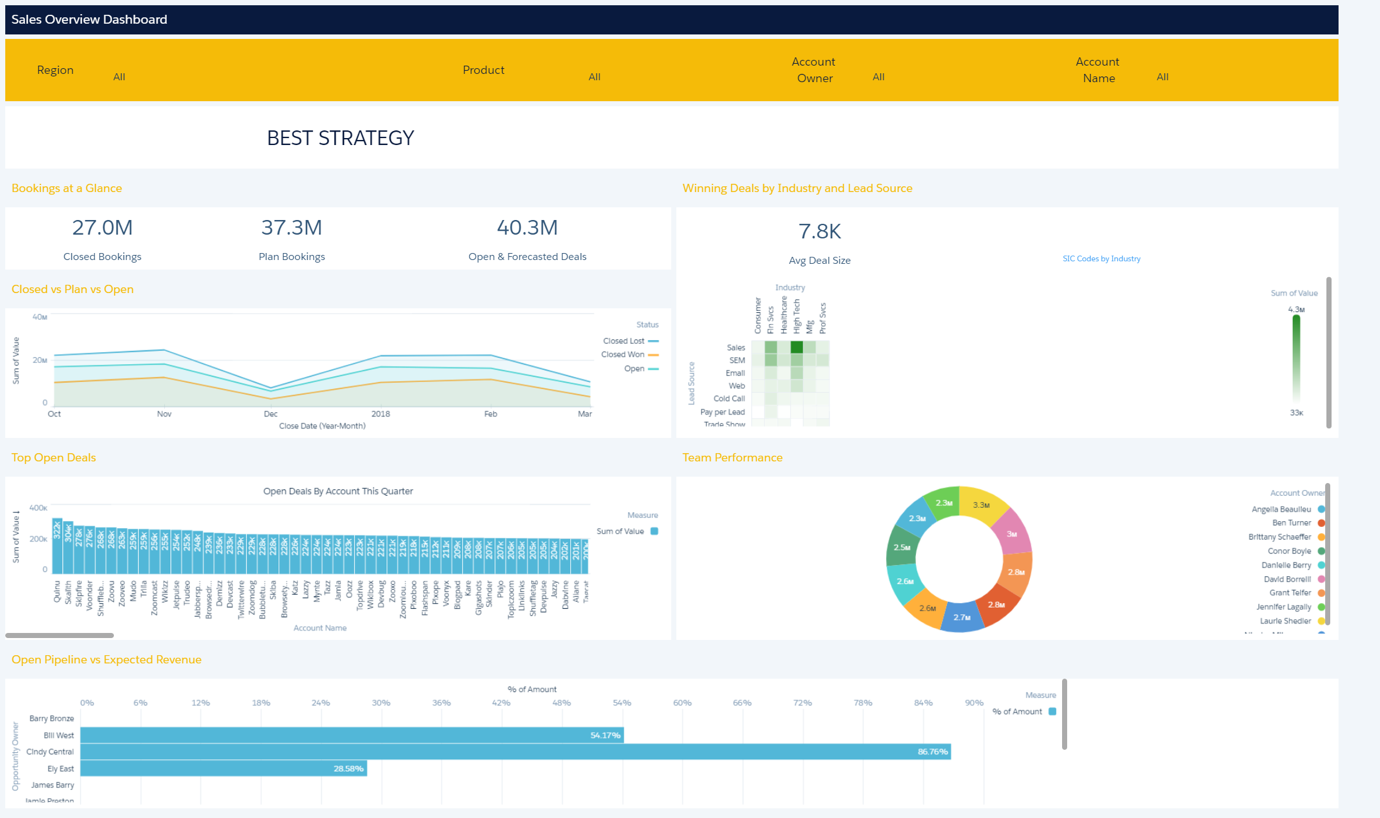Toggle sort on Sum of Value axis arrow

pyautogui.click(x=16, y=514)
